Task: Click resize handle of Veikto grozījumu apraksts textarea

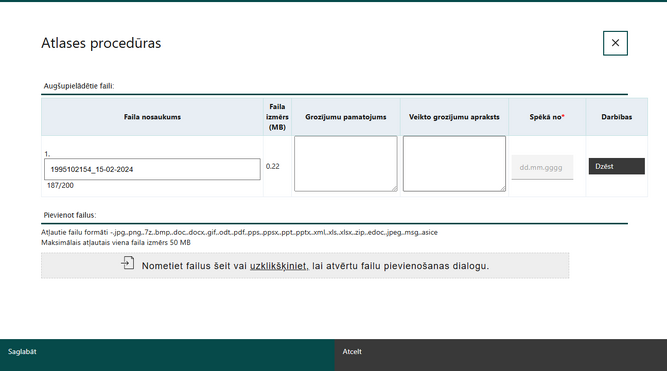Action: [x=503, y=188]
